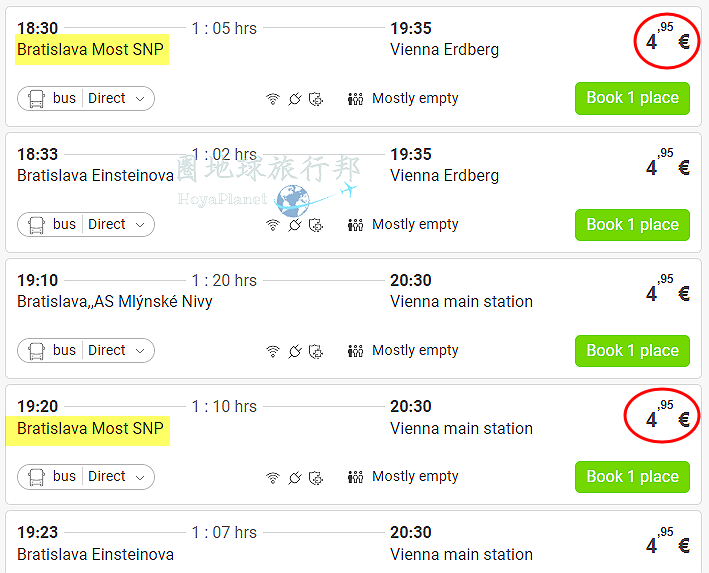709x573 pixels.
Task: Book 1 place on the 19:20 Most SNP bus
Action: [x=632, y=477]
